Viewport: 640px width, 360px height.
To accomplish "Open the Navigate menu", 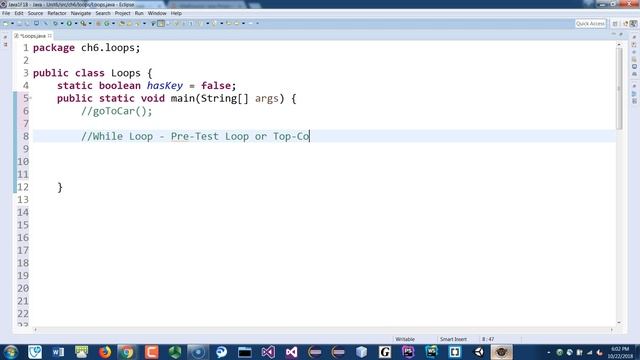I will (x=81, y=13).
